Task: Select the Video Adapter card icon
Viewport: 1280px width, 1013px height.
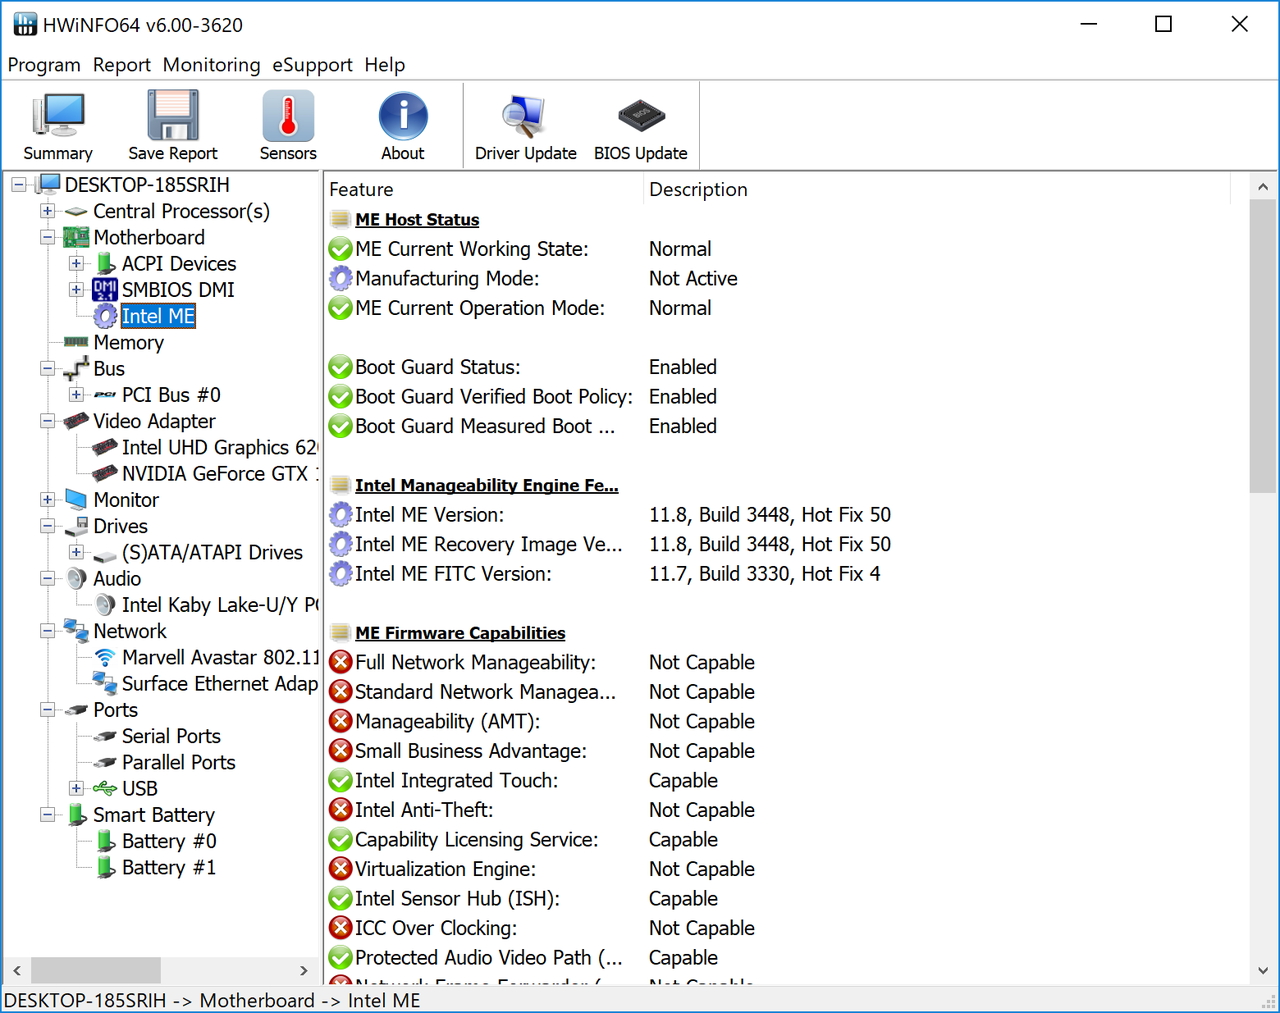Action: 76,421
